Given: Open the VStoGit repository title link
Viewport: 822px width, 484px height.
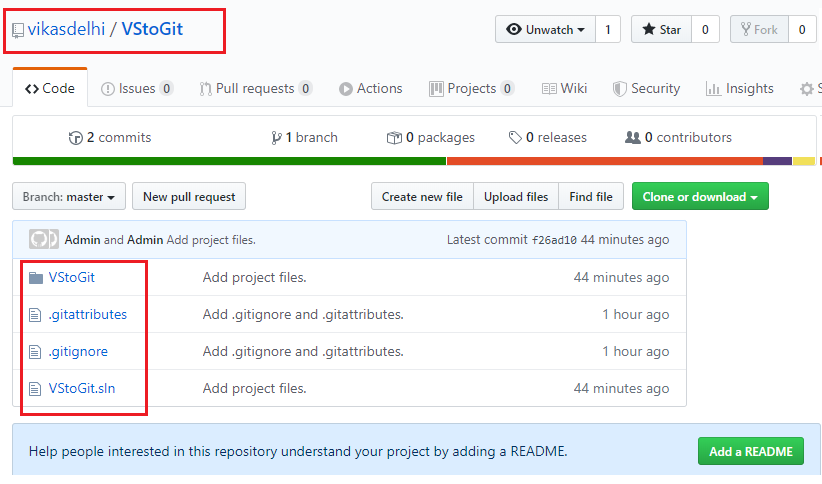Looking at the screenshot, I should coord(152,29).
